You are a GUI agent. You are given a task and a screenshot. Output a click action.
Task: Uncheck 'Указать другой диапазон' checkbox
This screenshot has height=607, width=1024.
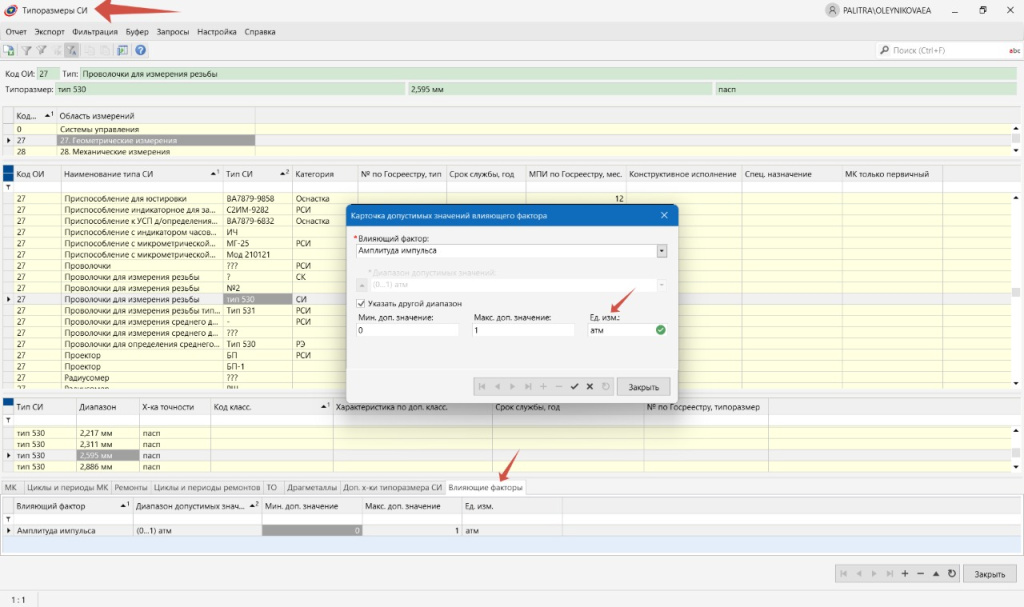(x=360, y=304)
